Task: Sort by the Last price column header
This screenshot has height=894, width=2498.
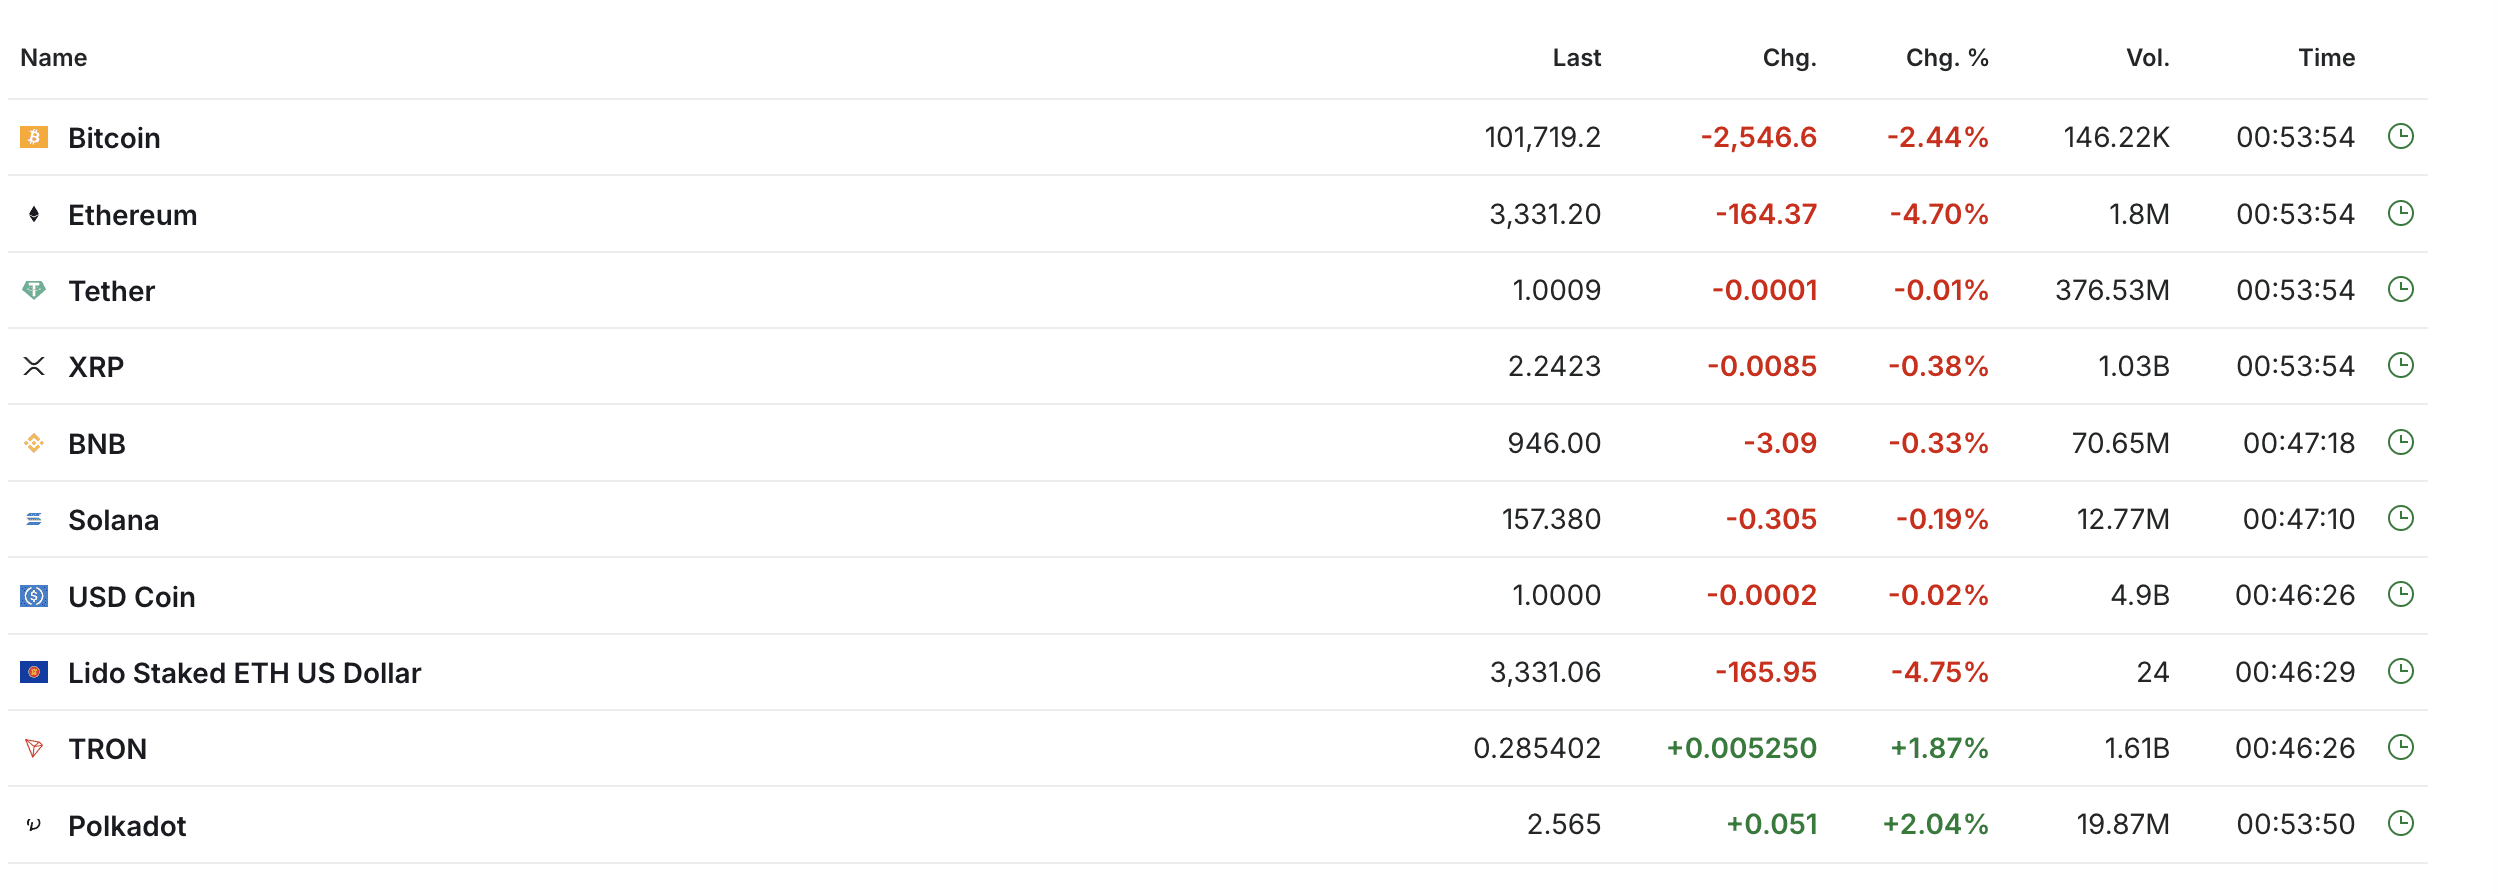Action: pos(1577,57)
